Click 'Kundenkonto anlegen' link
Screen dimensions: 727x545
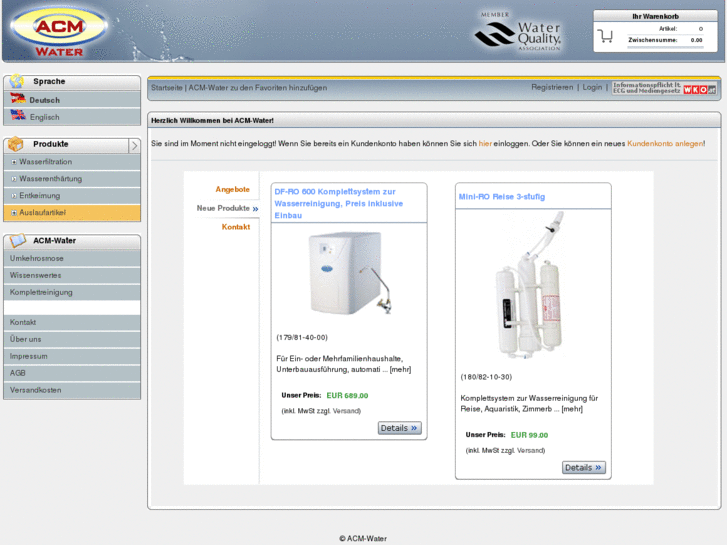[665, 144]
